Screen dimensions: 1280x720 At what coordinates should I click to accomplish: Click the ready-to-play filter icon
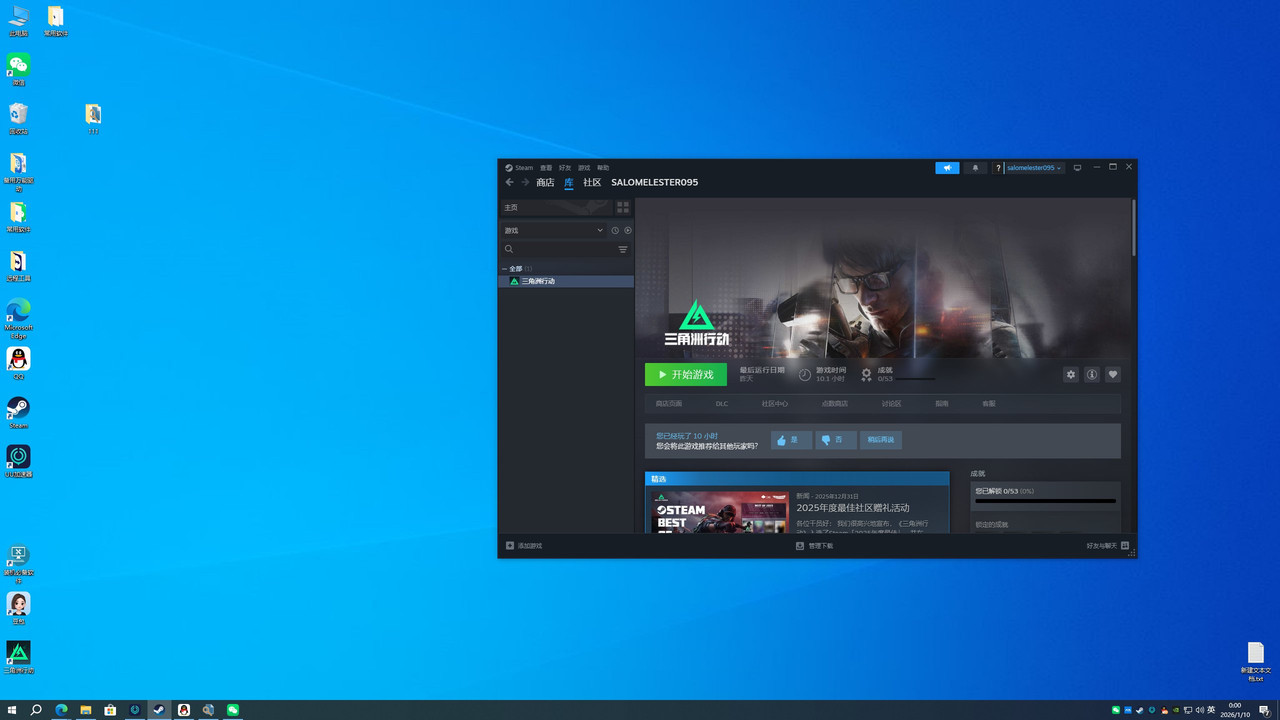[628, 230]
